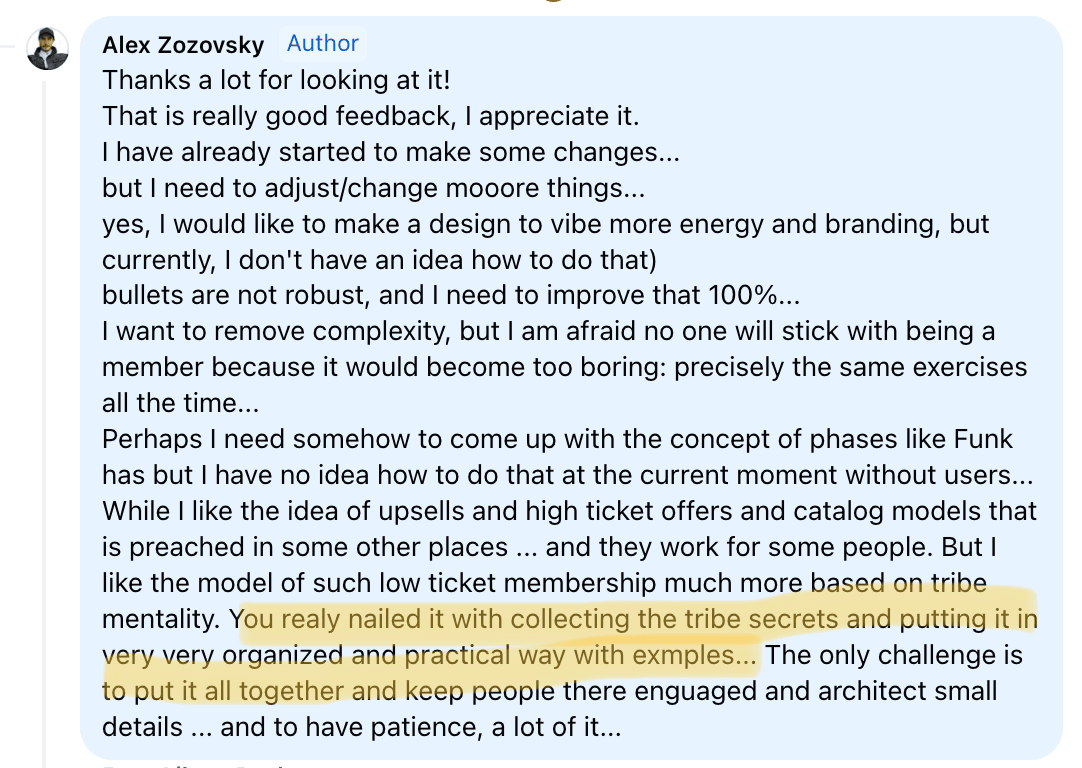Click the Alex Zozovsky author name
The width and height of the screenshot is (1082, 768).
(183, 45)
